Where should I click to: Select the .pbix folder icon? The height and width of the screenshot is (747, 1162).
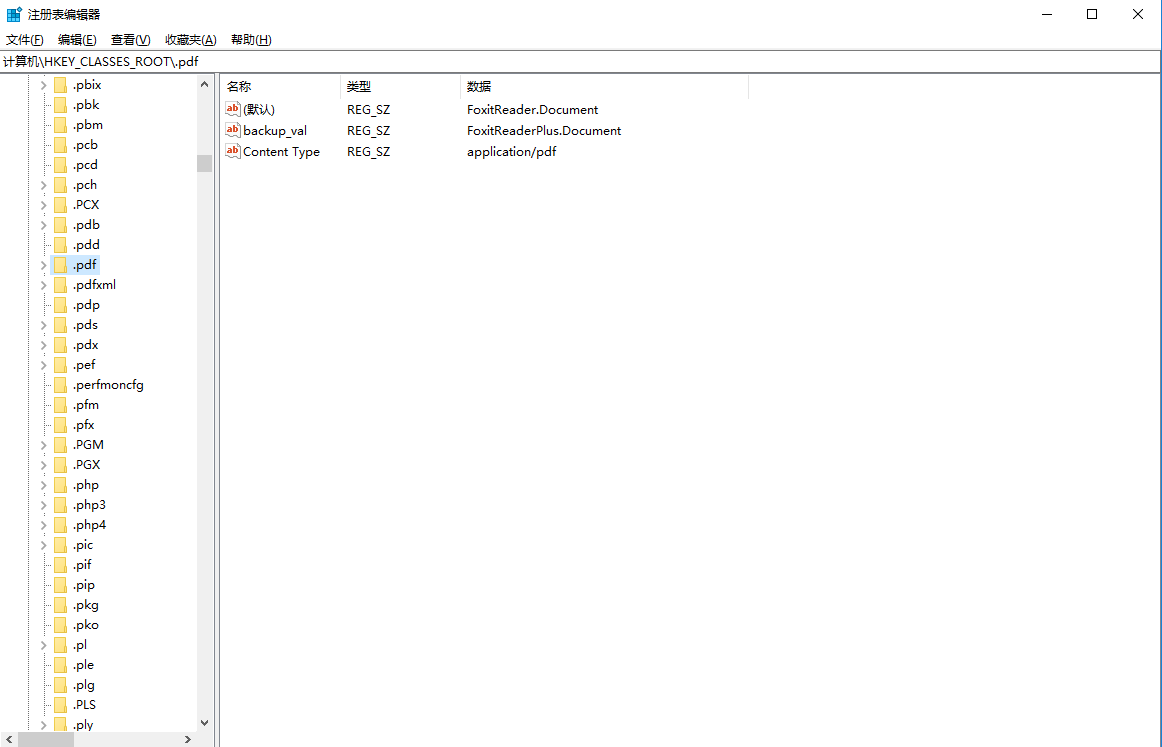pyautogui.click(x=62, y=84)
